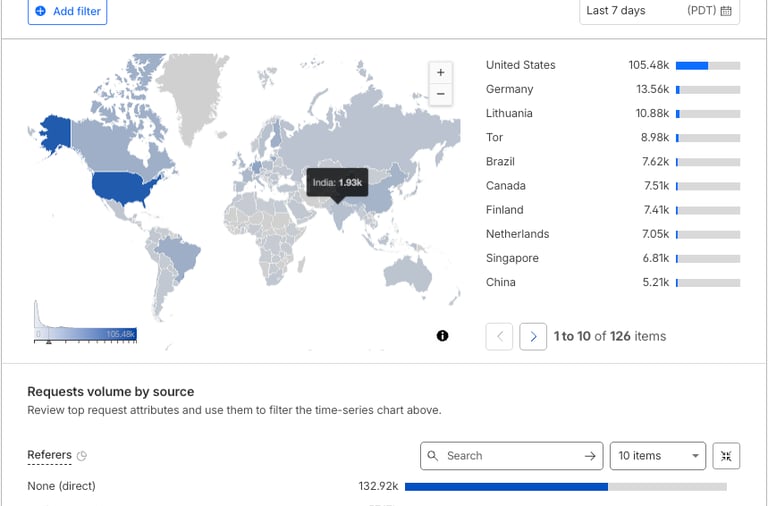
Task: Select United States in the country list
Action: pyautogui.click(x=613, y=65)
